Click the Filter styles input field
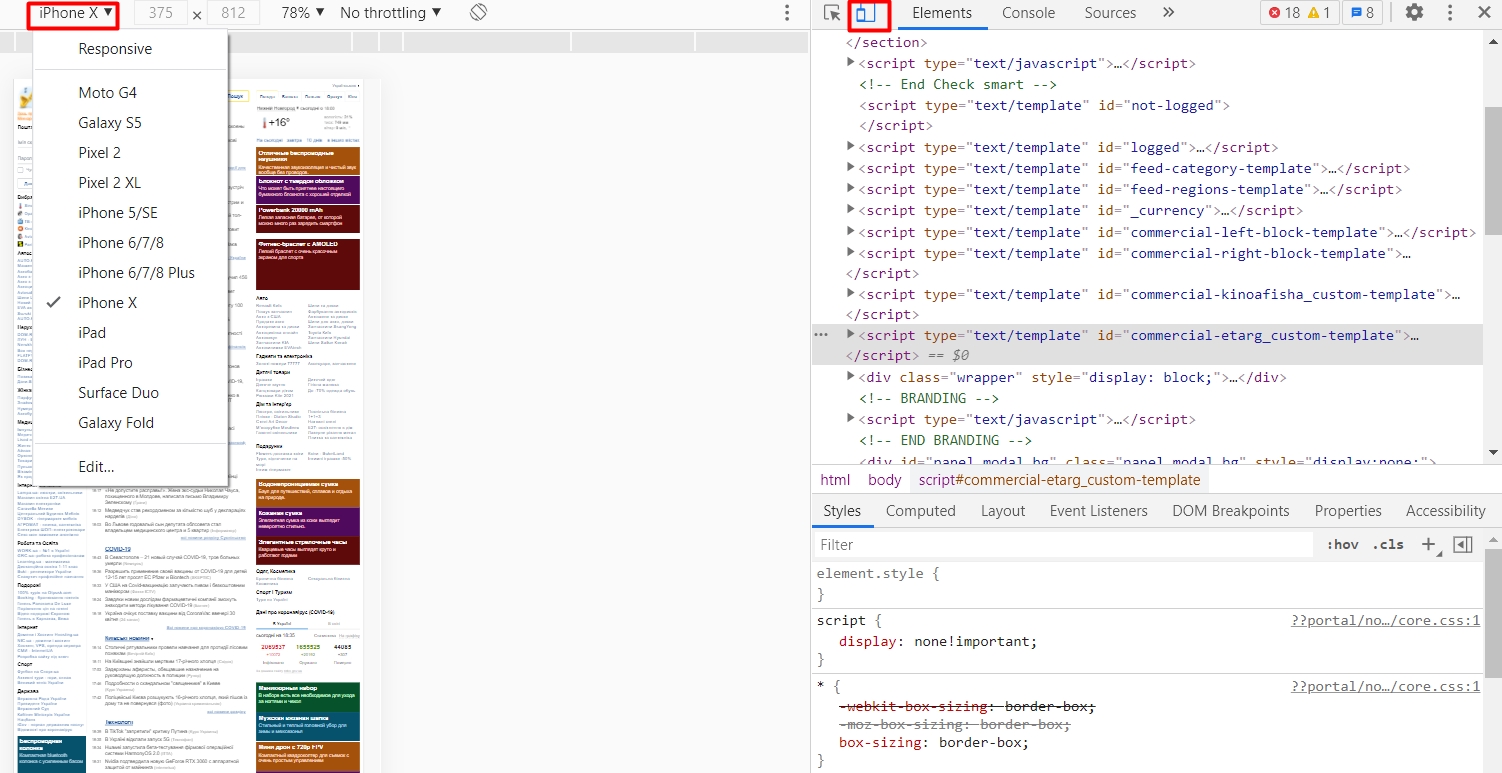This screenshot has height=773, width=1502. click(x=1060, y=545)
